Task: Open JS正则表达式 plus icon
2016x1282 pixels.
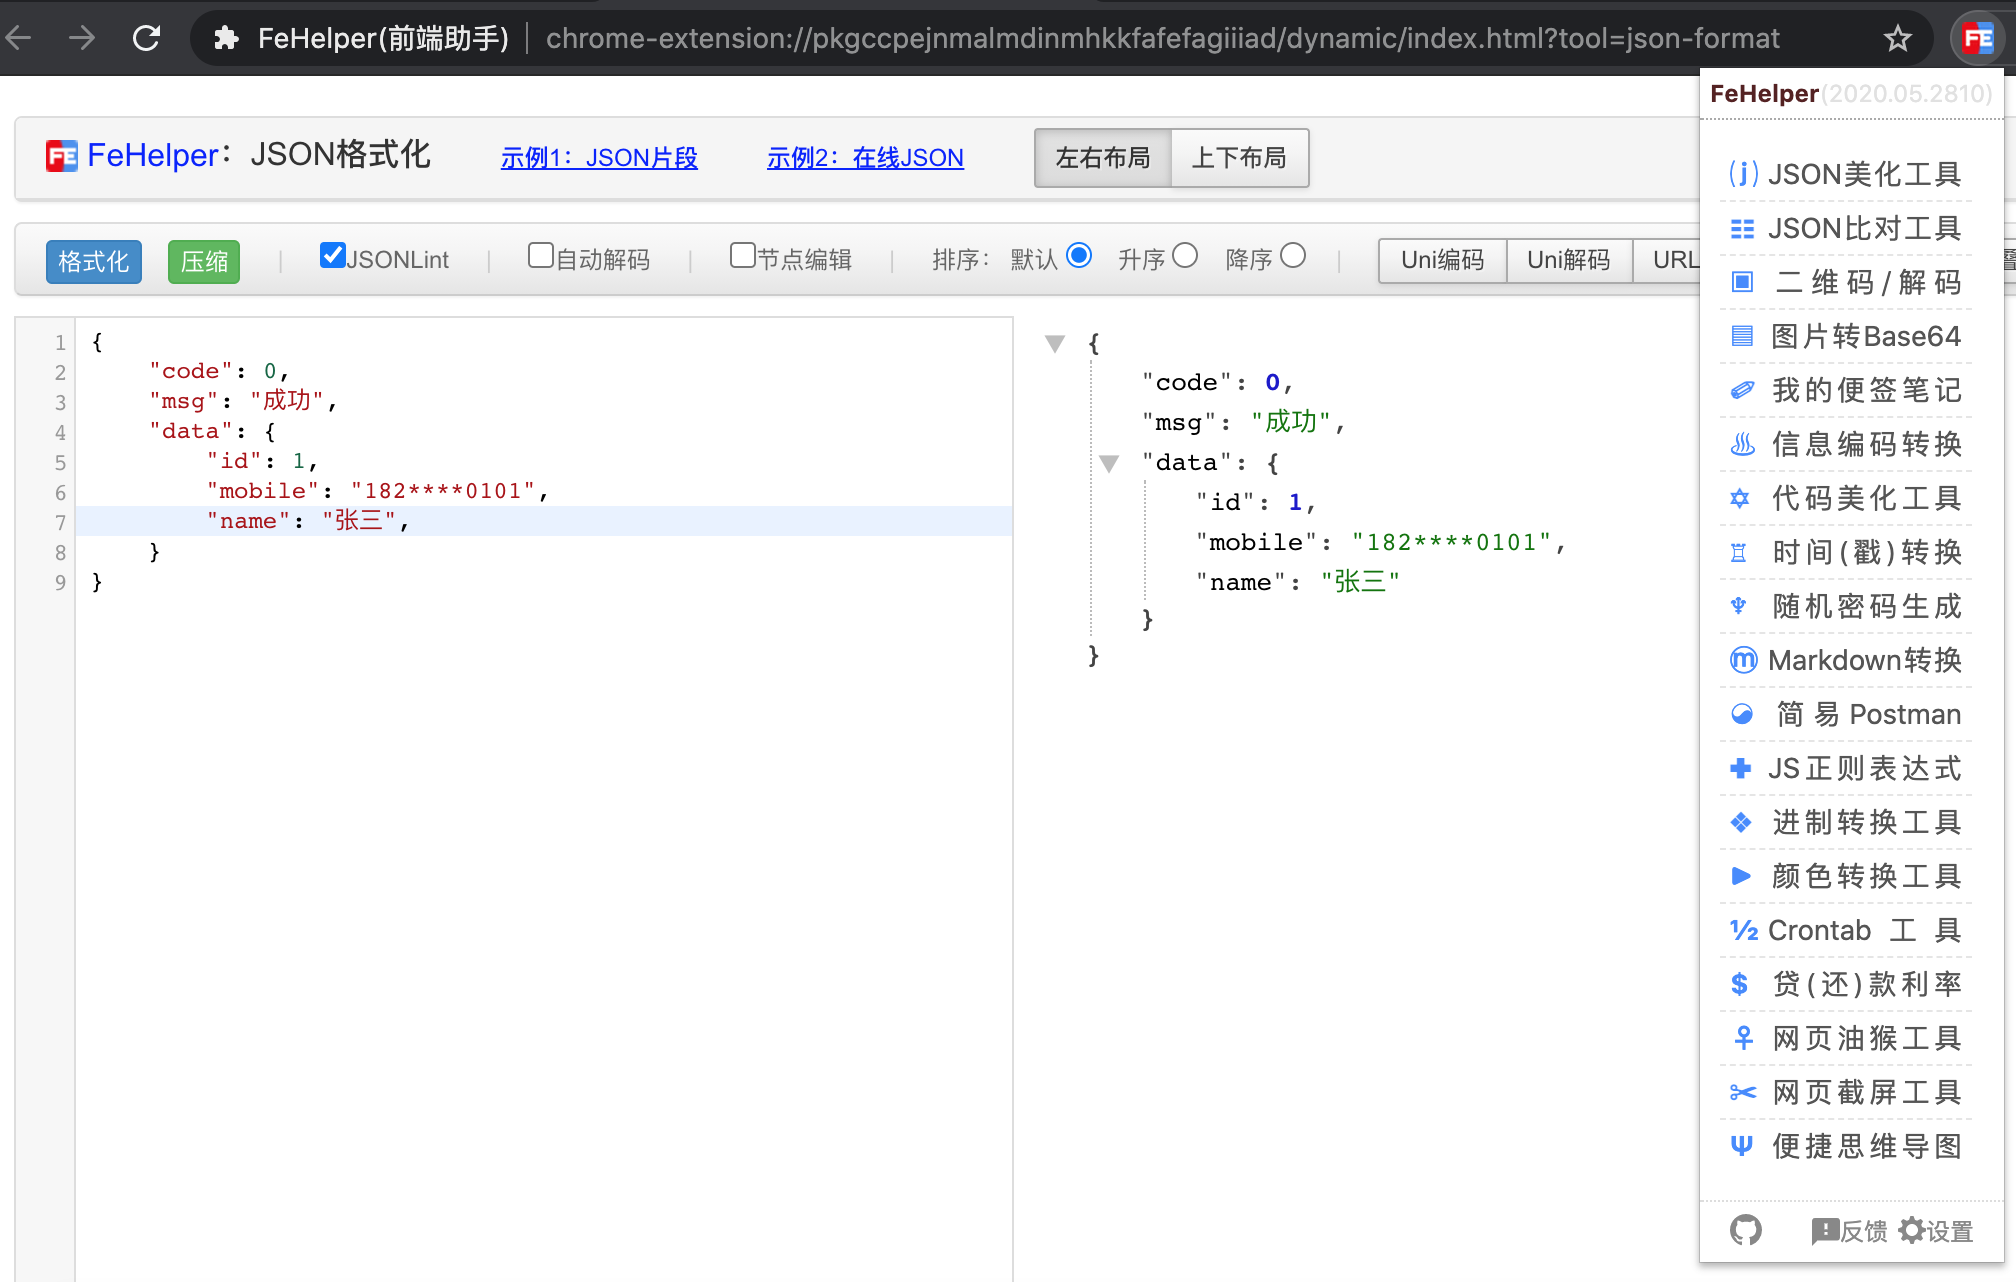Action: [x=1741, y=768]
